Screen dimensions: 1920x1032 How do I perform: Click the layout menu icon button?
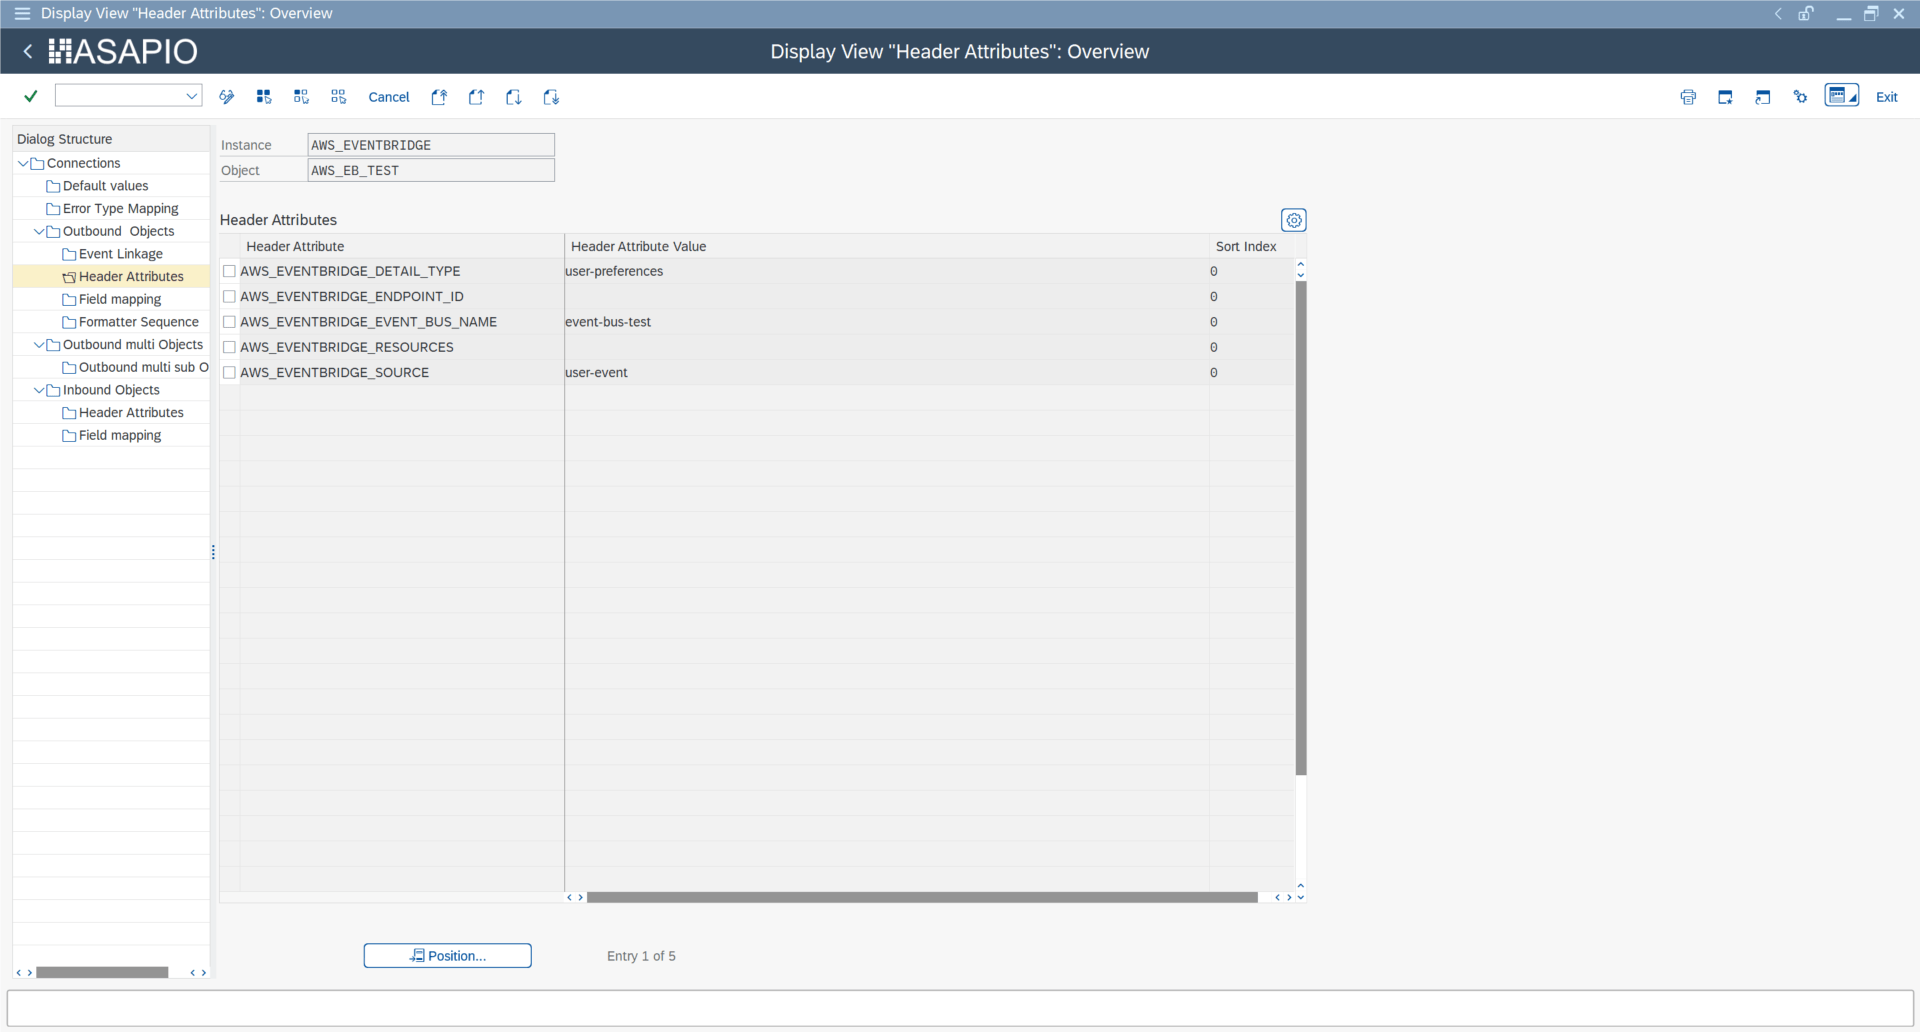tap(1841, 96)
